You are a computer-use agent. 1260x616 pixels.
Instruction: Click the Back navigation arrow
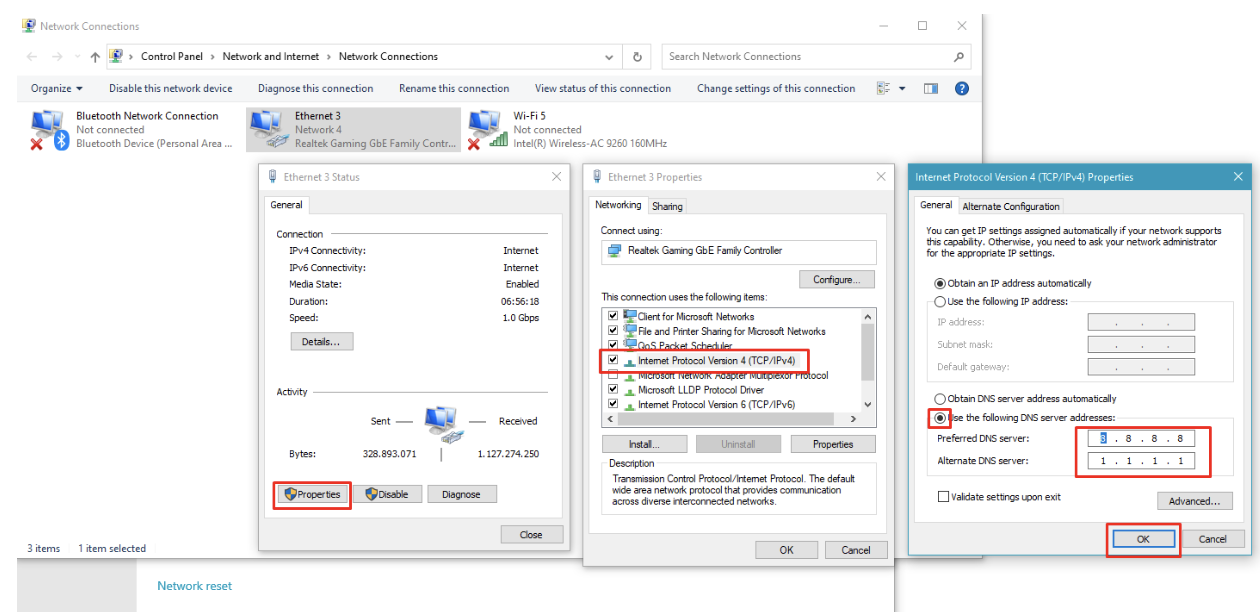click(32, 57)
